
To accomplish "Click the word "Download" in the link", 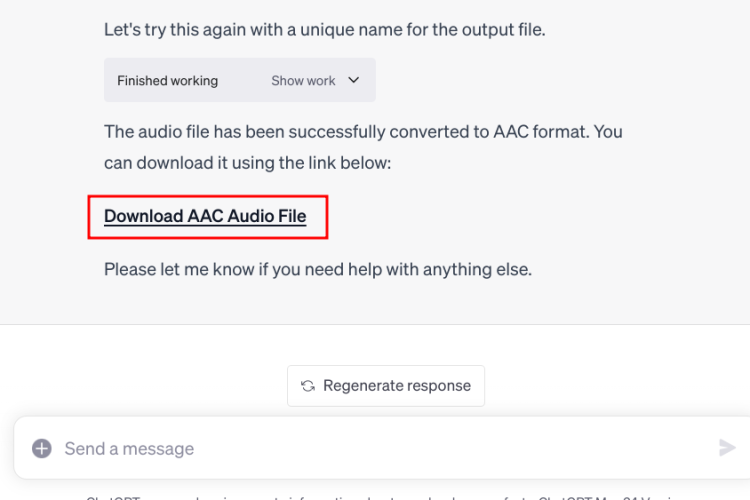I will pyautogui.click(x=143, y=216).
